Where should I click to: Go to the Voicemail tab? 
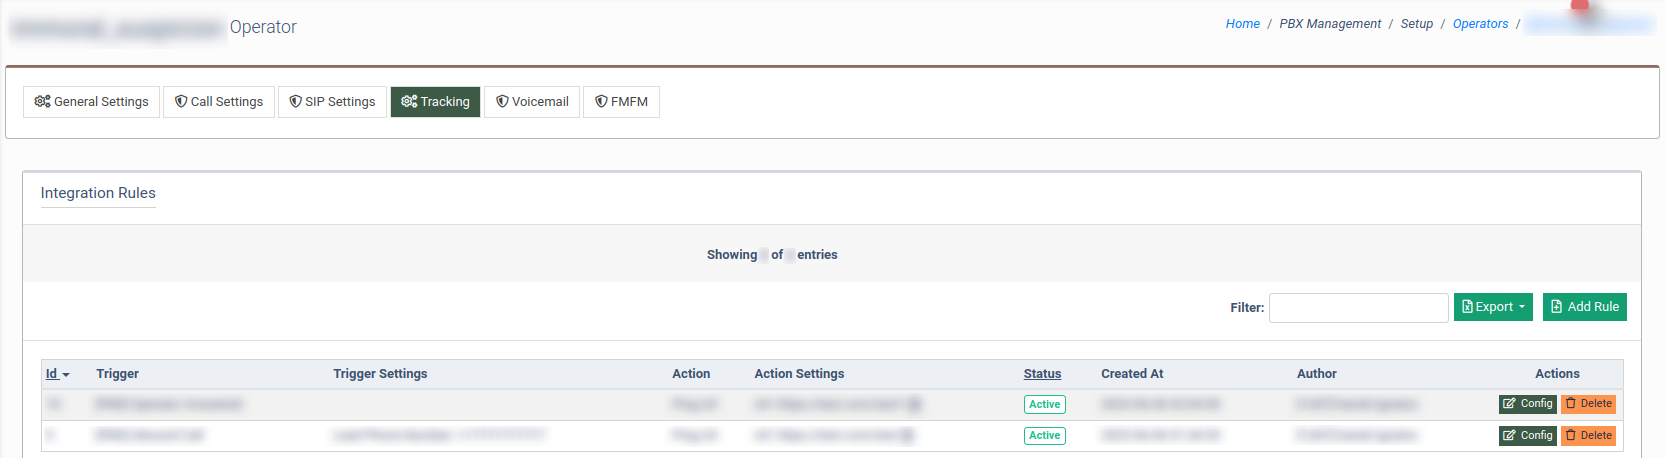point(532,102)
